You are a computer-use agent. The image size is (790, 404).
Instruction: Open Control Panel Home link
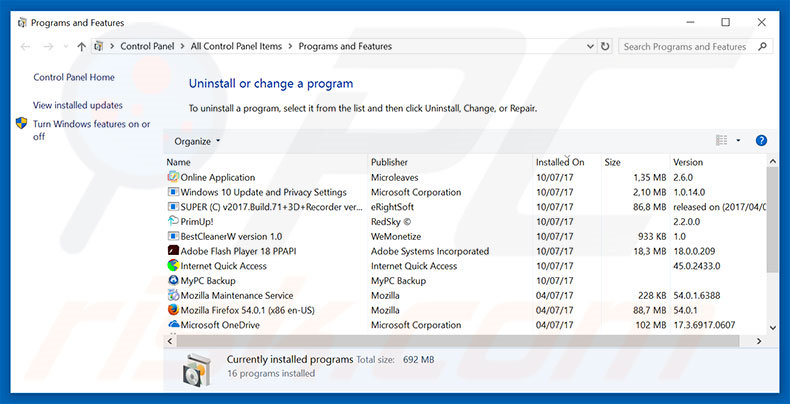(x=74, y=77)
